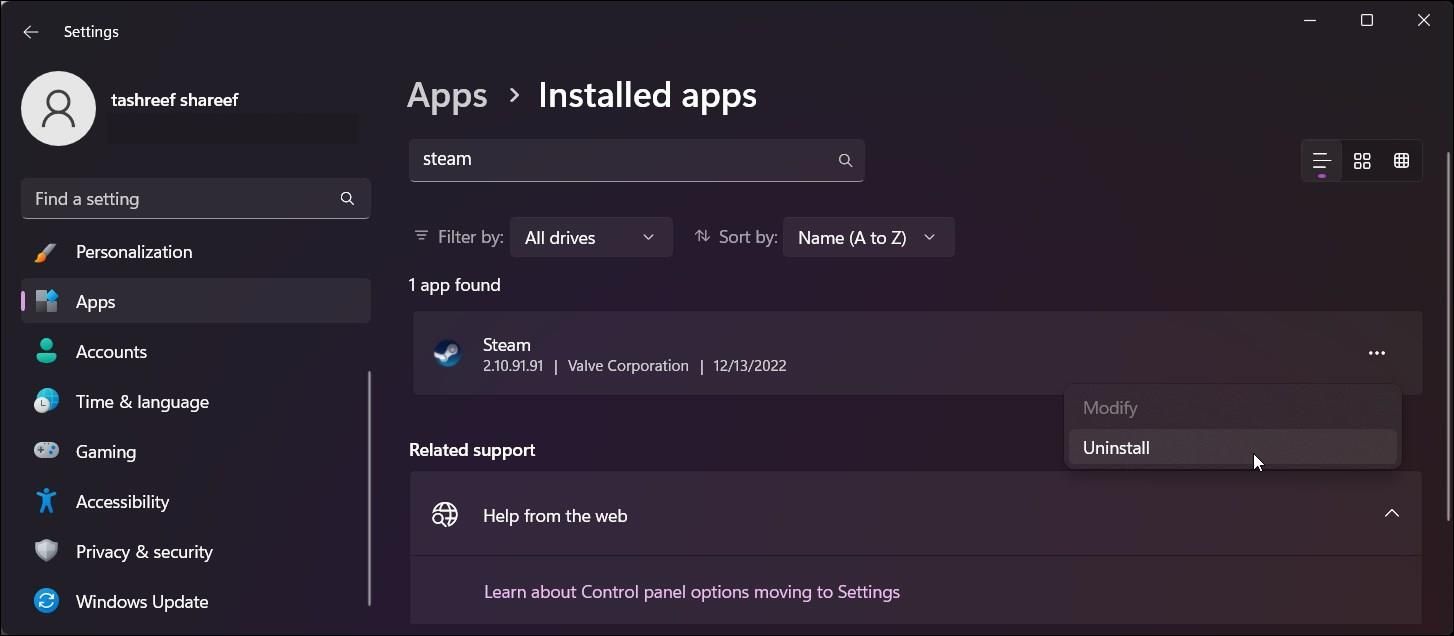
Task: Click the Accounts icon in the sidebar
Action: coord(46,351)
